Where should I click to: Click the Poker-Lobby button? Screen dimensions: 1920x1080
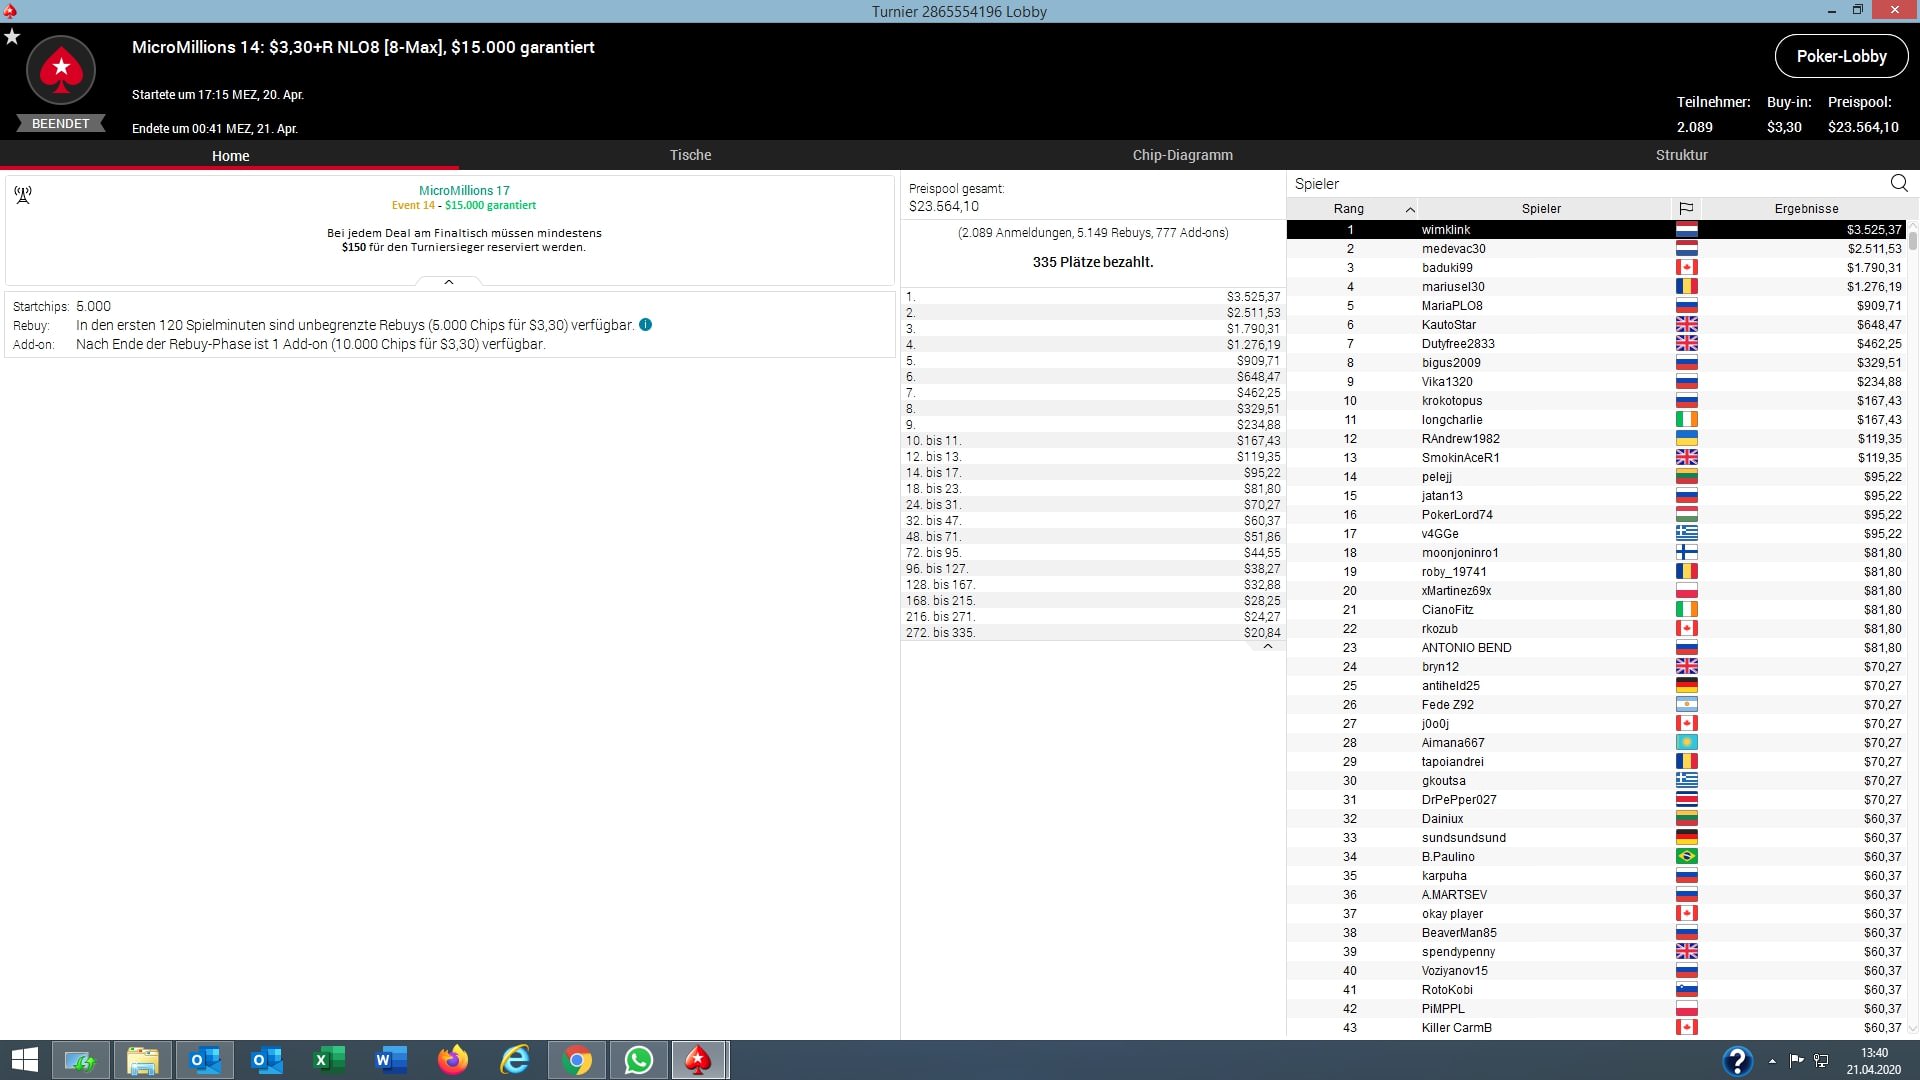coord(1840,57)
